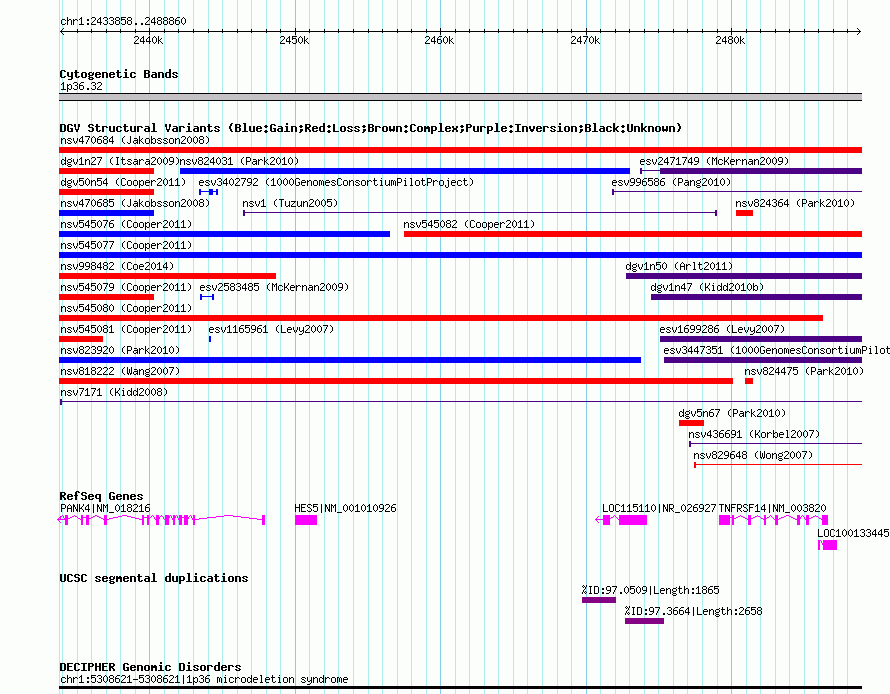This screenshot has width=890, height=694.
Task: Open the DGV Structural Variants track heading
Action: click(371, 128)
